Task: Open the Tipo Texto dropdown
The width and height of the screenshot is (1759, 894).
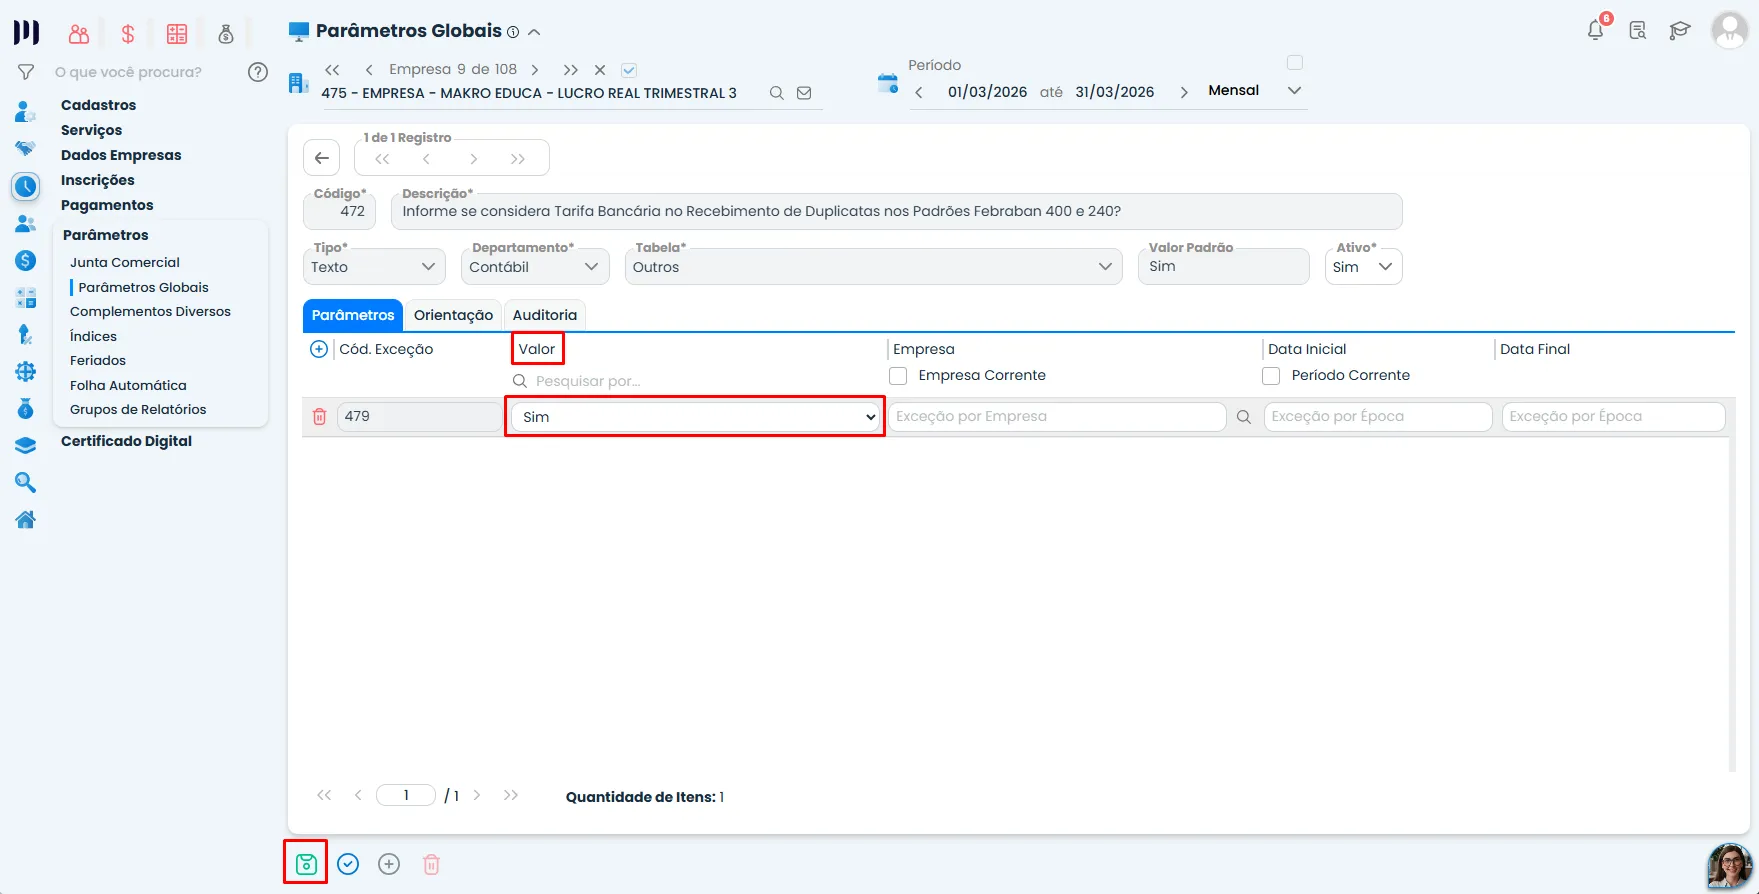Action: click(x=374, y=267)
